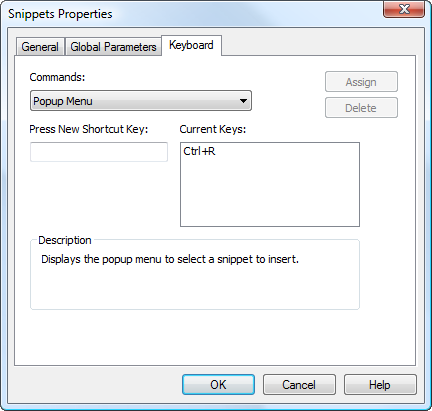Click the Press New Shortcut Key label

(89, 129)
